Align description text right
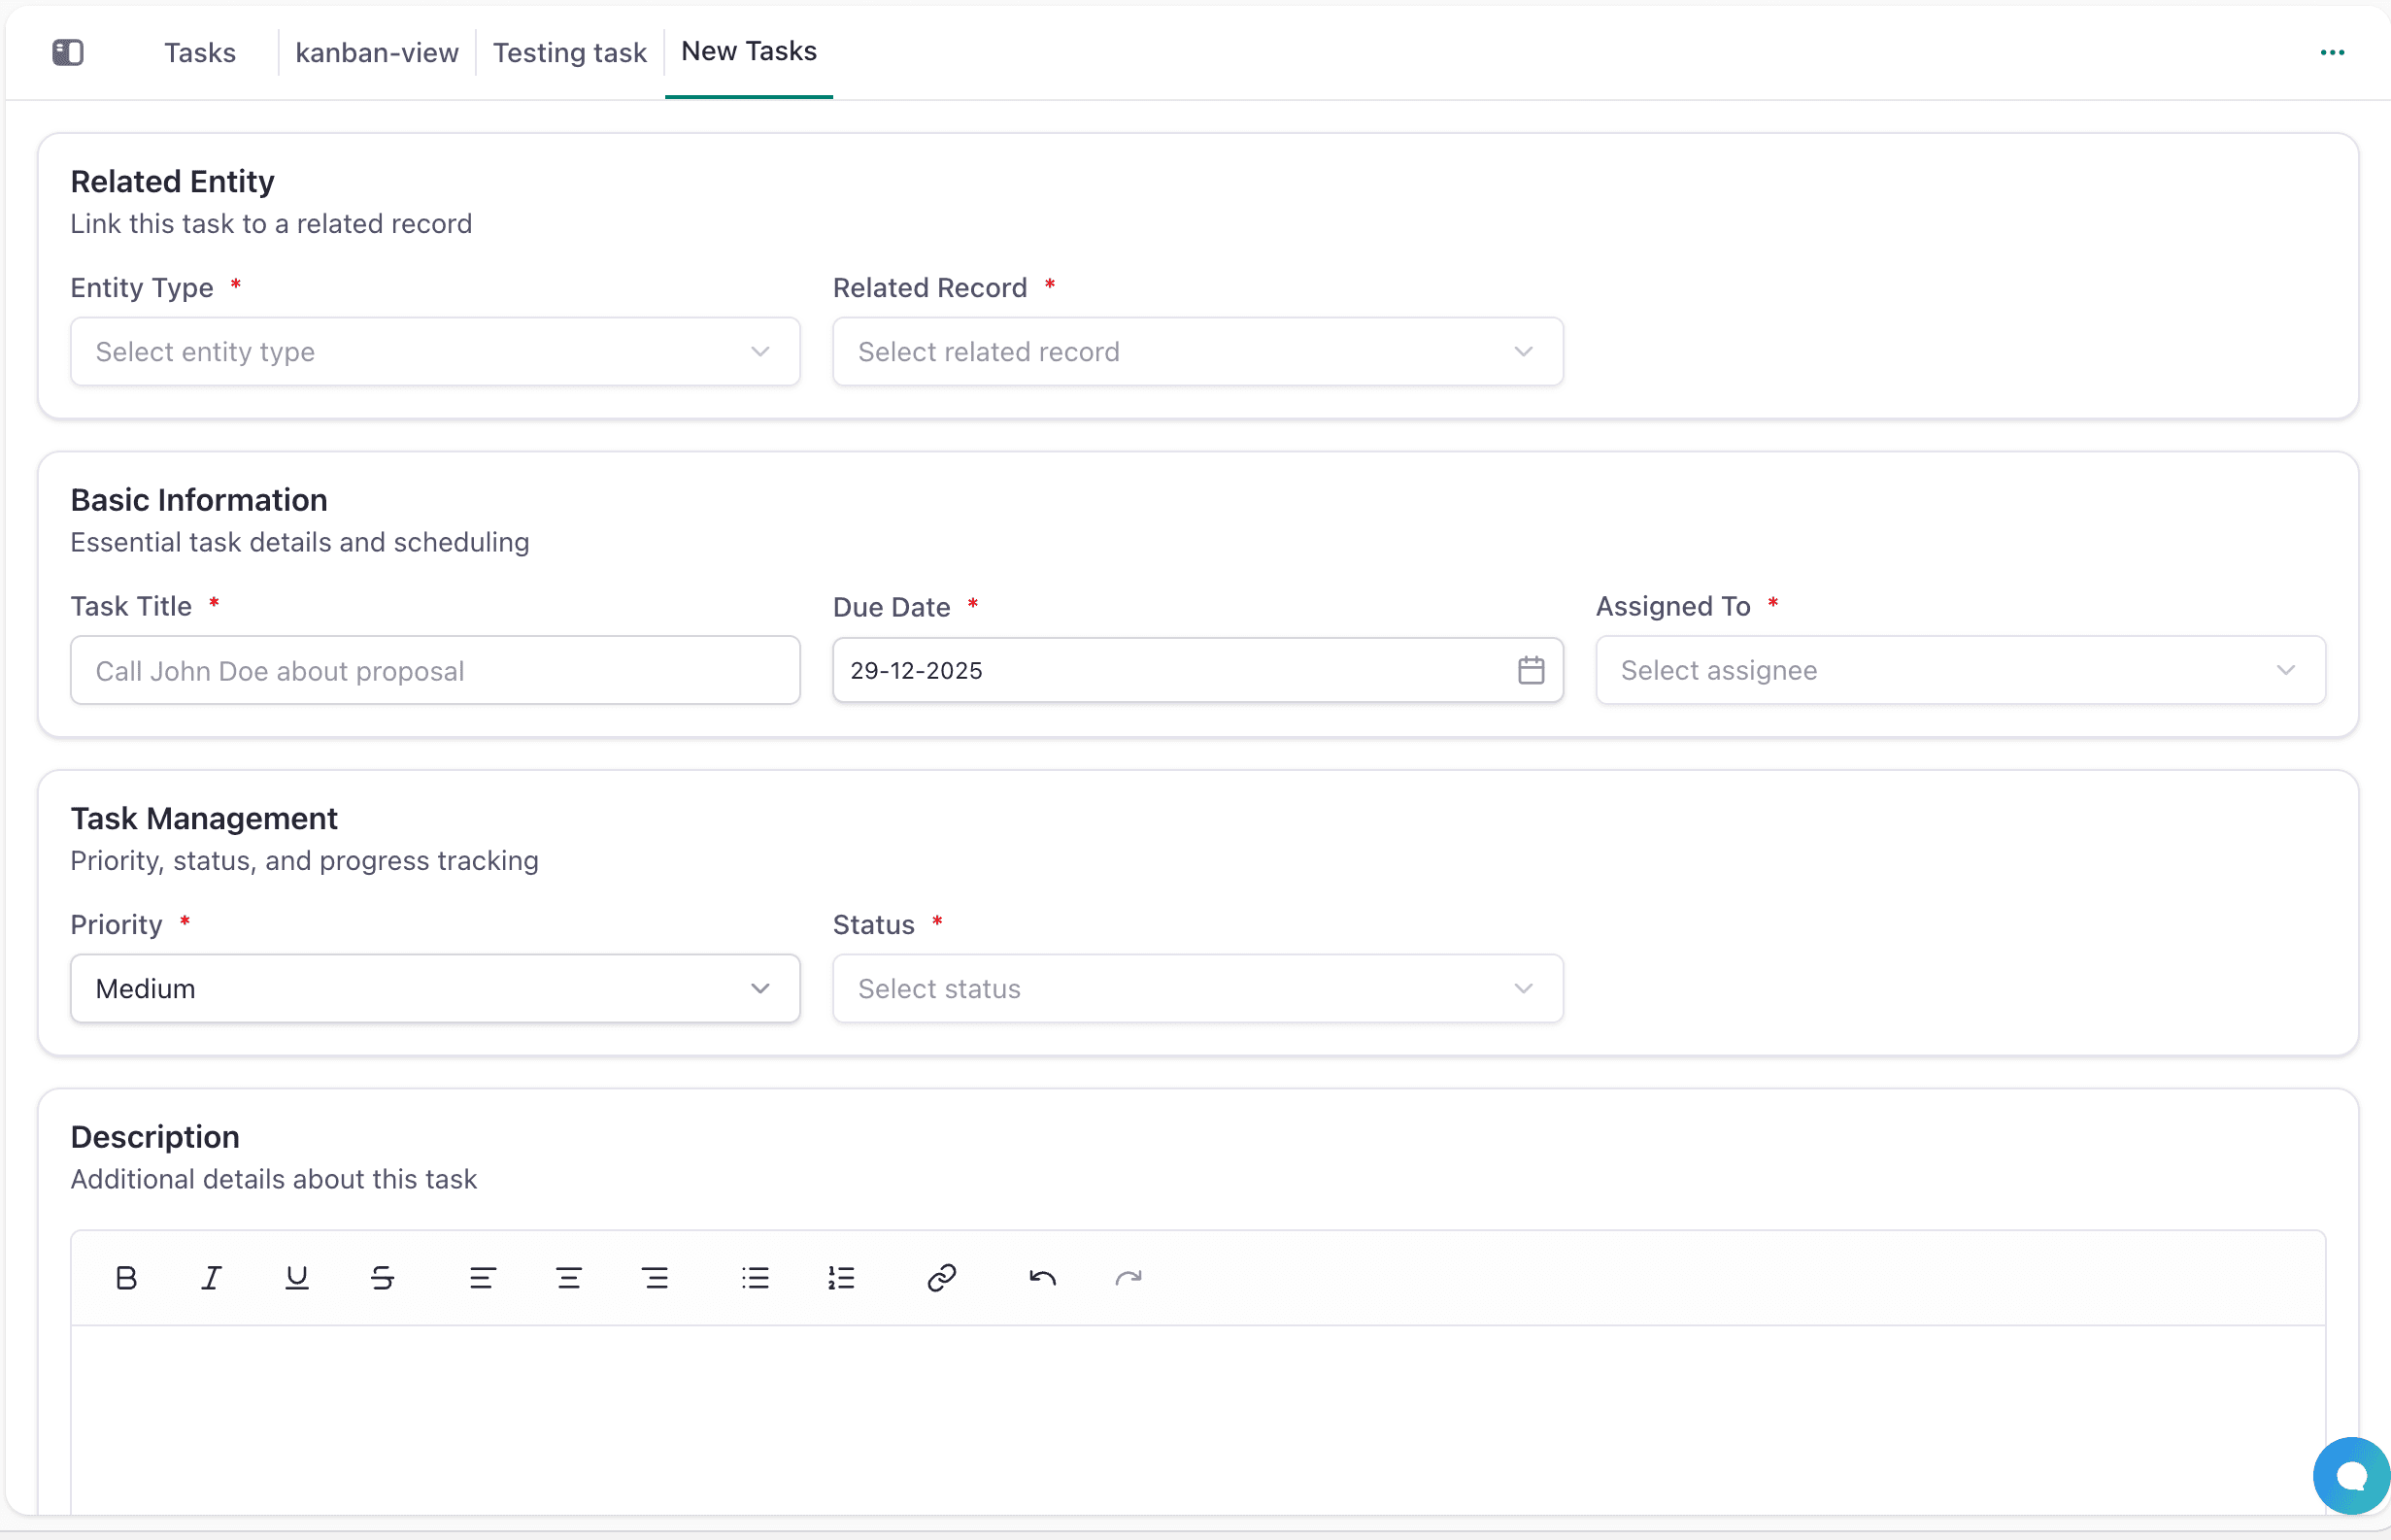The height and width of the screenshot is (1540, 2391). coord(655,1277)
